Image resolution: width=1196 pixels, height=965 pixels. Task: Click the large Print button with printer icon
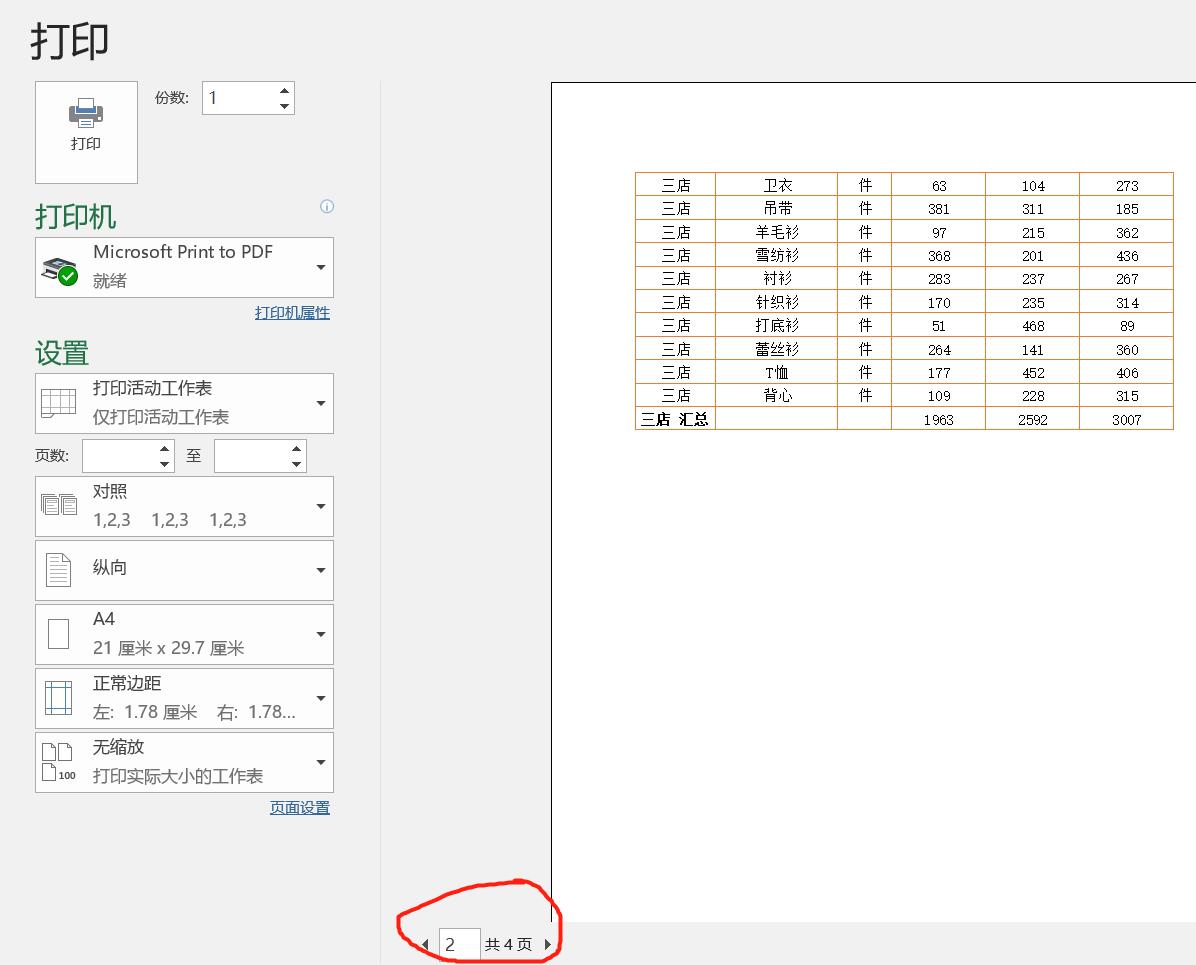pyautogui.click(x=86, y=132)
